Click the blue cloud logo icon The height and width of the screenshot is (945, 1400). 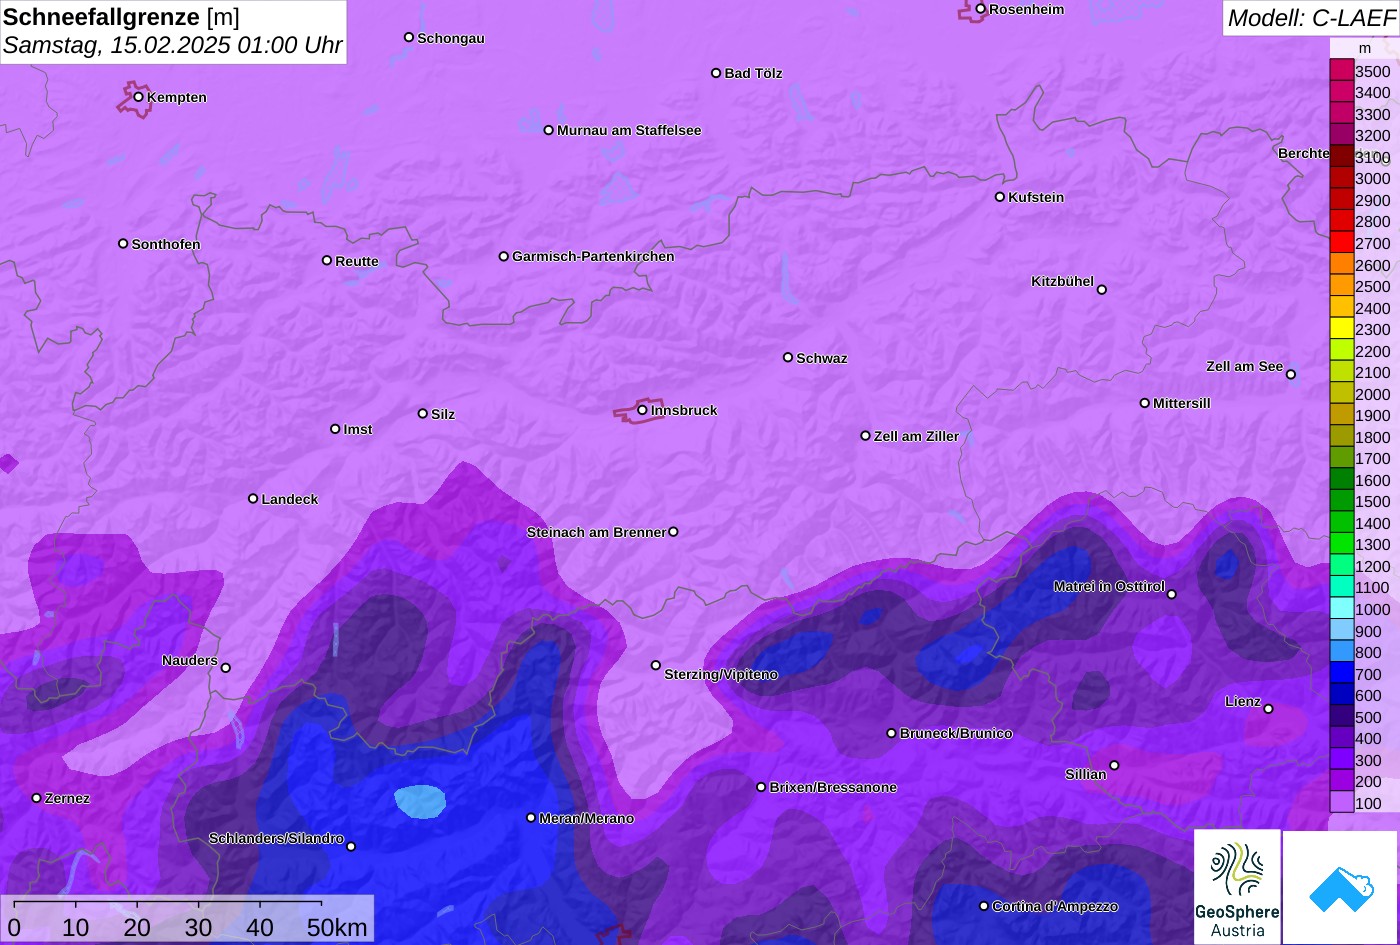pos(1341,886)
